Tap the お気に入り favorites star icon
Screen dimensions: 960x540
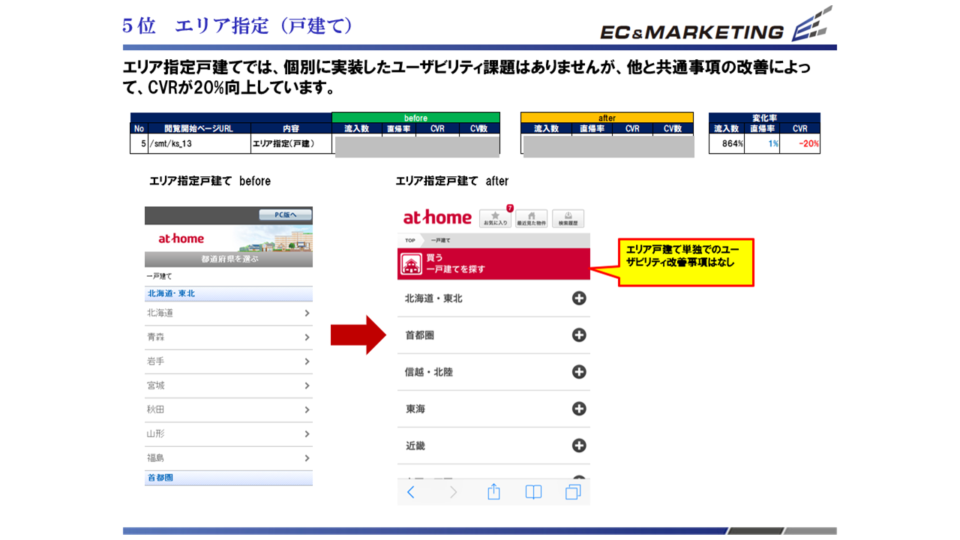point(495,218)
